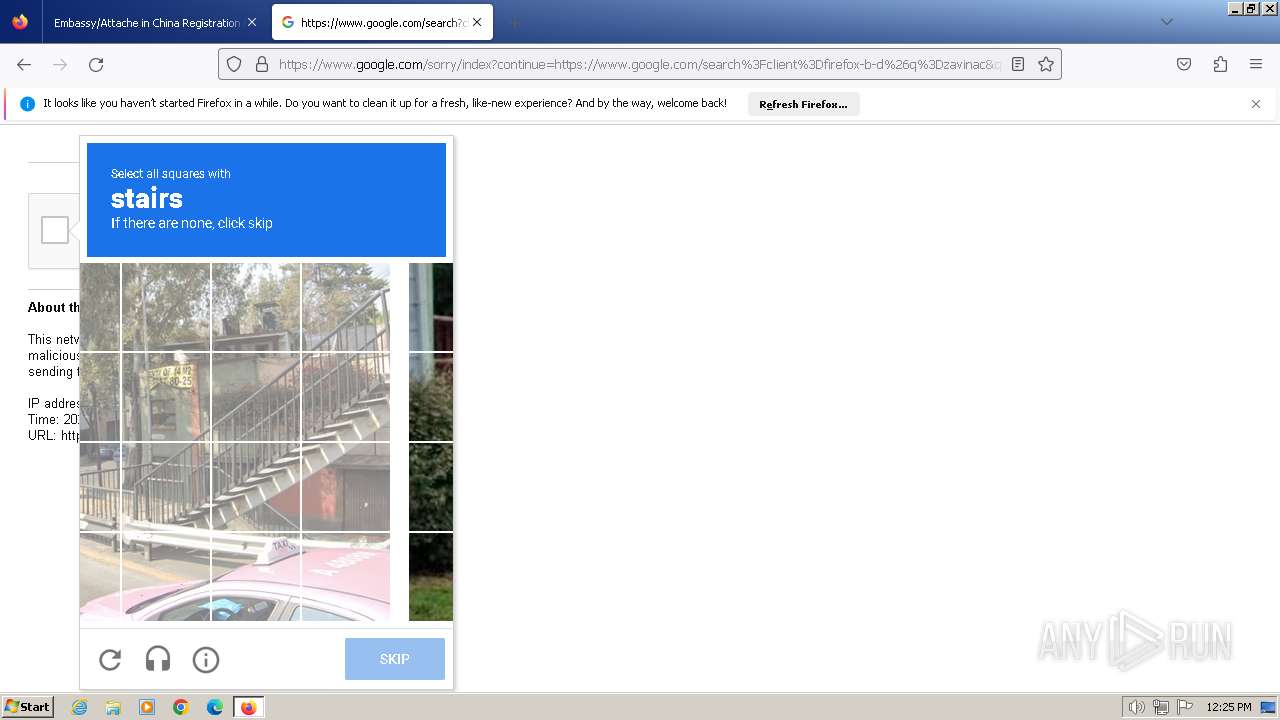Close the Google search tab

477,22
